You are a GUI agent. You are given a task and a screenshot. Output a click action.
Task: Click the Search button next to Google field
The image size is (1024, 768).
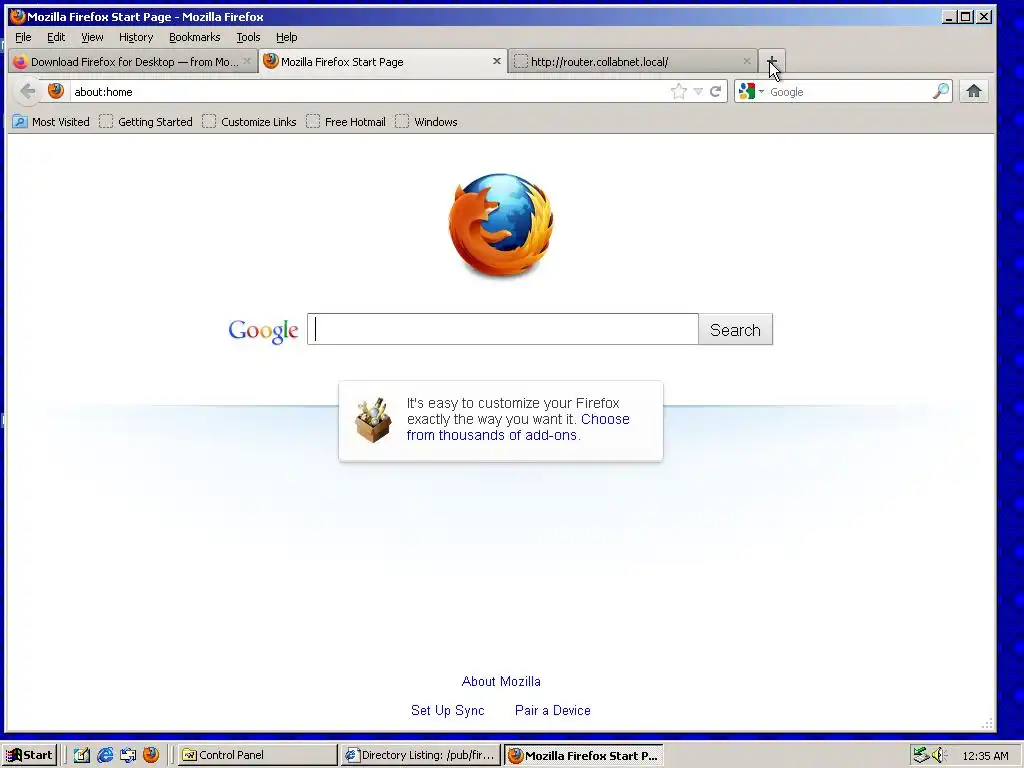click(x=735, y=329)
